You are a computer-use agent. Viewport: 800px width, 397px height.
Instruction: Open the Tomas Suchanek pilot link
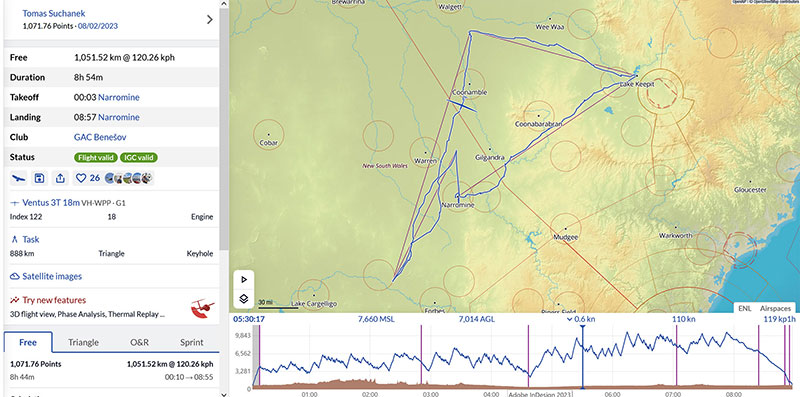click(x=54, y=13)
